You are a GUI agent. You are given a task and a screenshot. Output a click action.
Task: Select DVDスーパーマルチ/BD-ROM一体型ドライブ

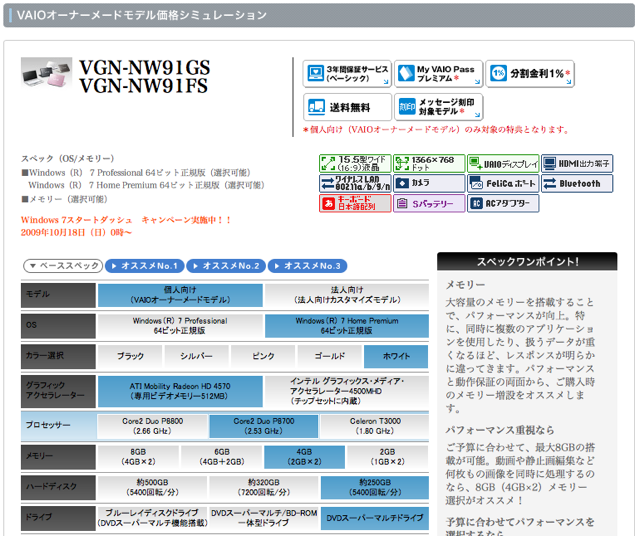click(x=264, y=518)
